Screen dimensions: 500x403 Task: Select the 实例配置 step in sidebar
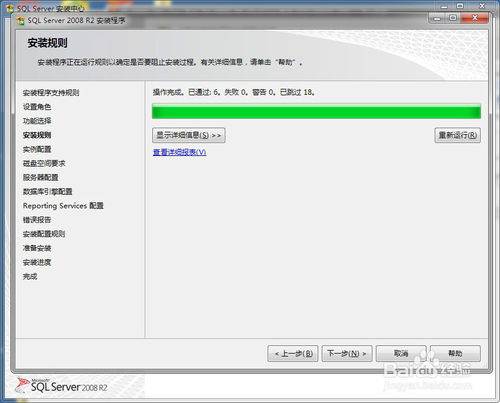tap(37, 149)
